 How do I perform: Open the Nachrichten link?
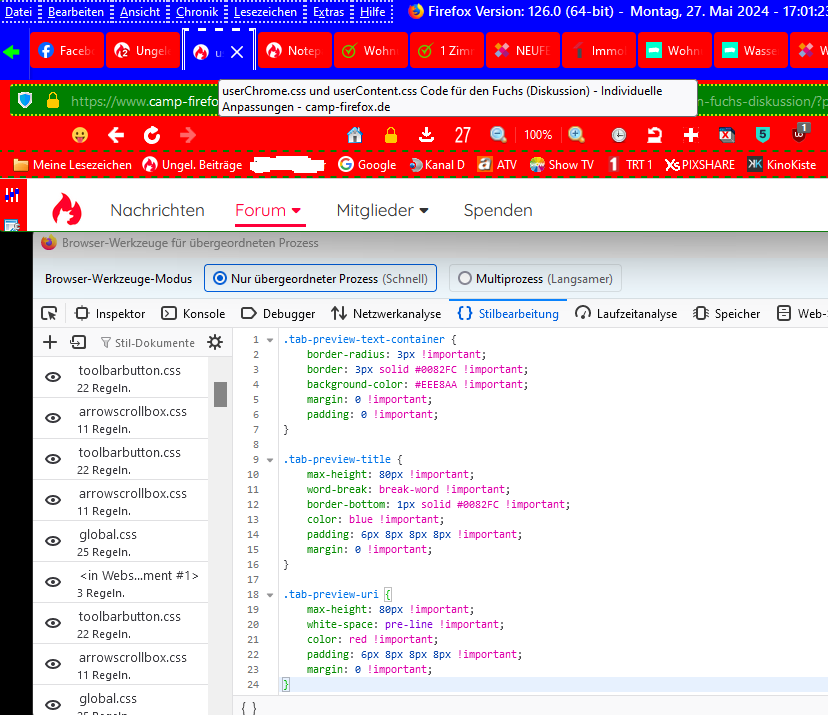[x=157, y=210]
